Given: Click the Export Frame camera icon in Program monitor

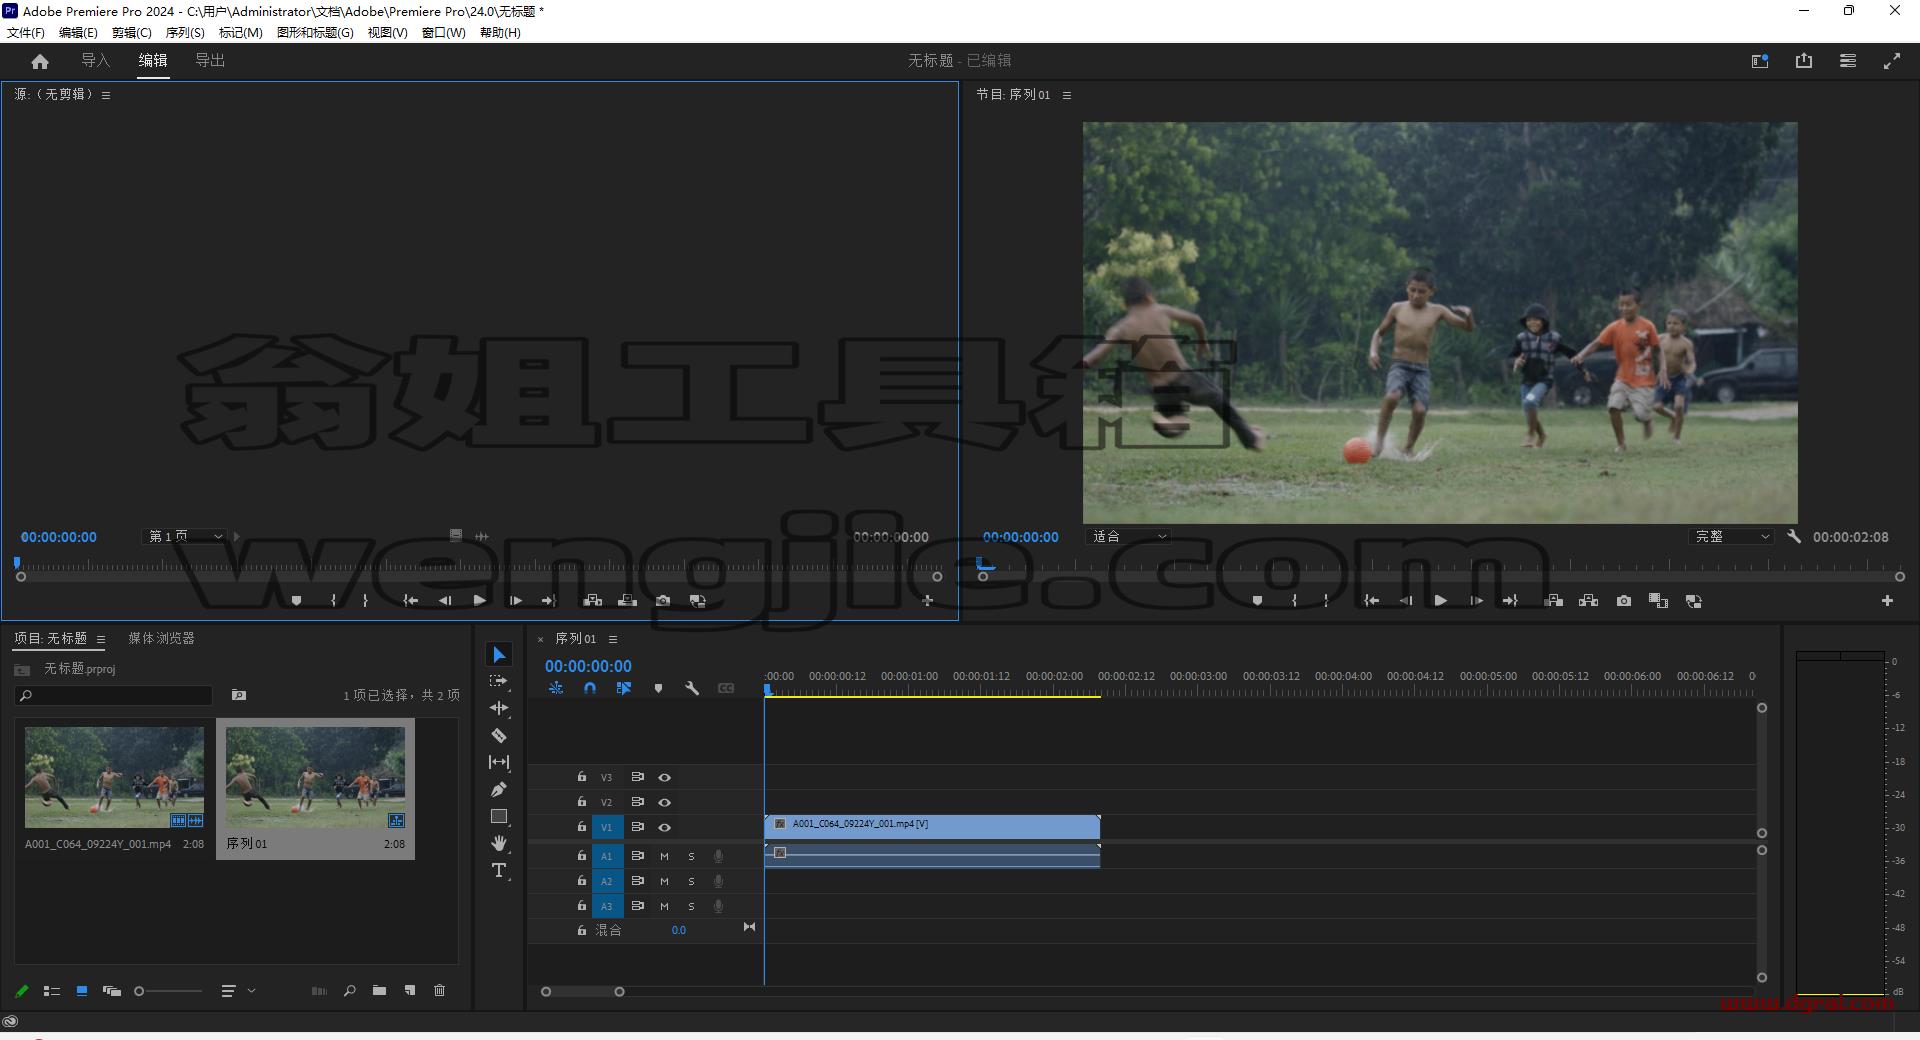Looking at the screenshot, I should click(x=1624, y=601).
